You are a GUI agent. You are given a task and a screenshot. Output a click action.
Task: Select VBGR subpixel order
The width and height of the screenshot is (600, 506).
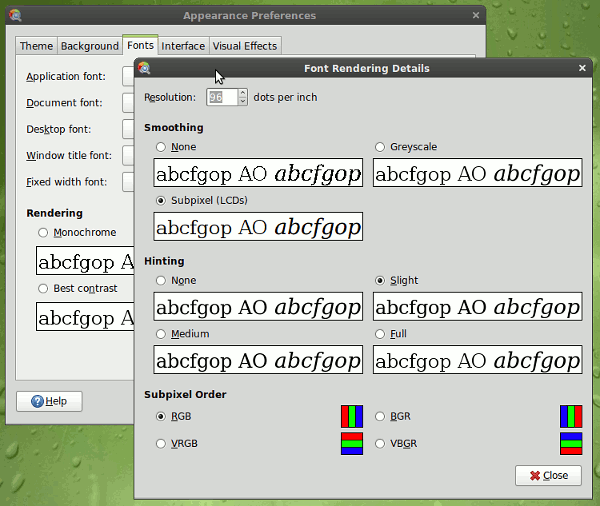tap(380, 444)
